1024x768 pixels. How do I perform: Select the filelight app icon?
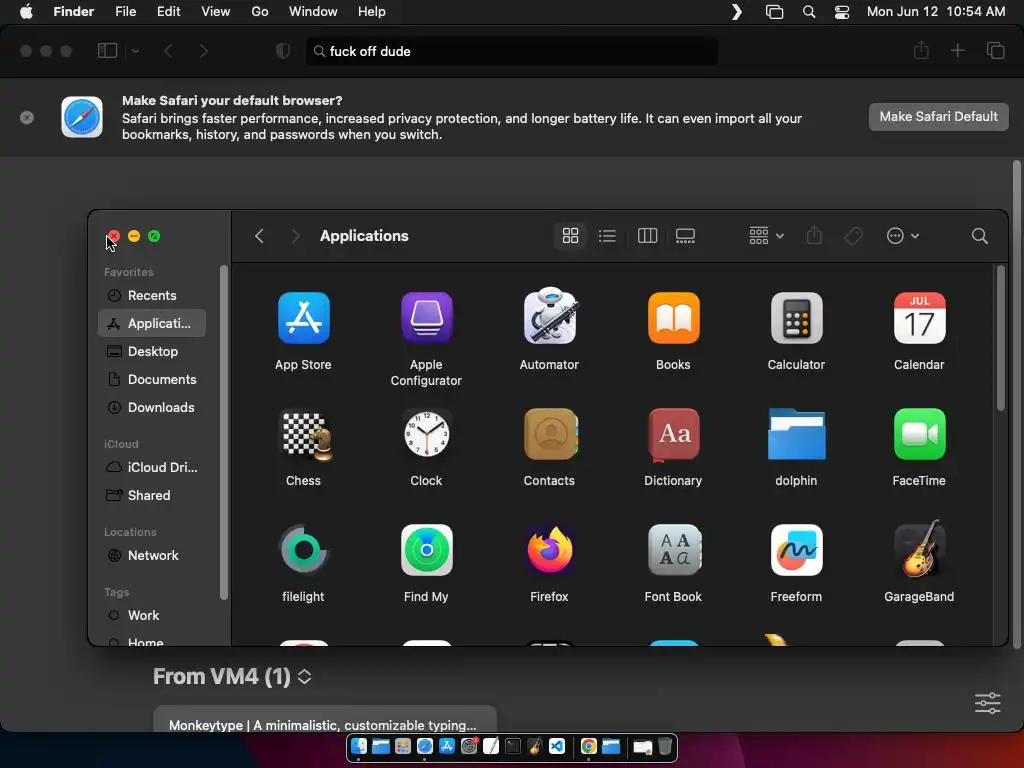pos(304,550)
